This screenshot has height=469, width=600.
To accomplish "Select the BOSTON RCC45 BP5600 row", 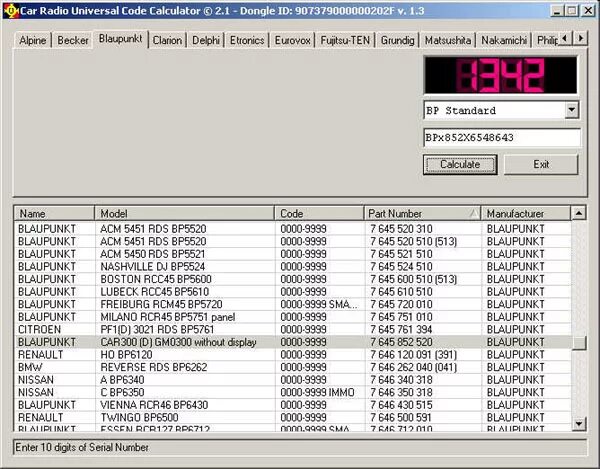I will click(x=293, y=279).
